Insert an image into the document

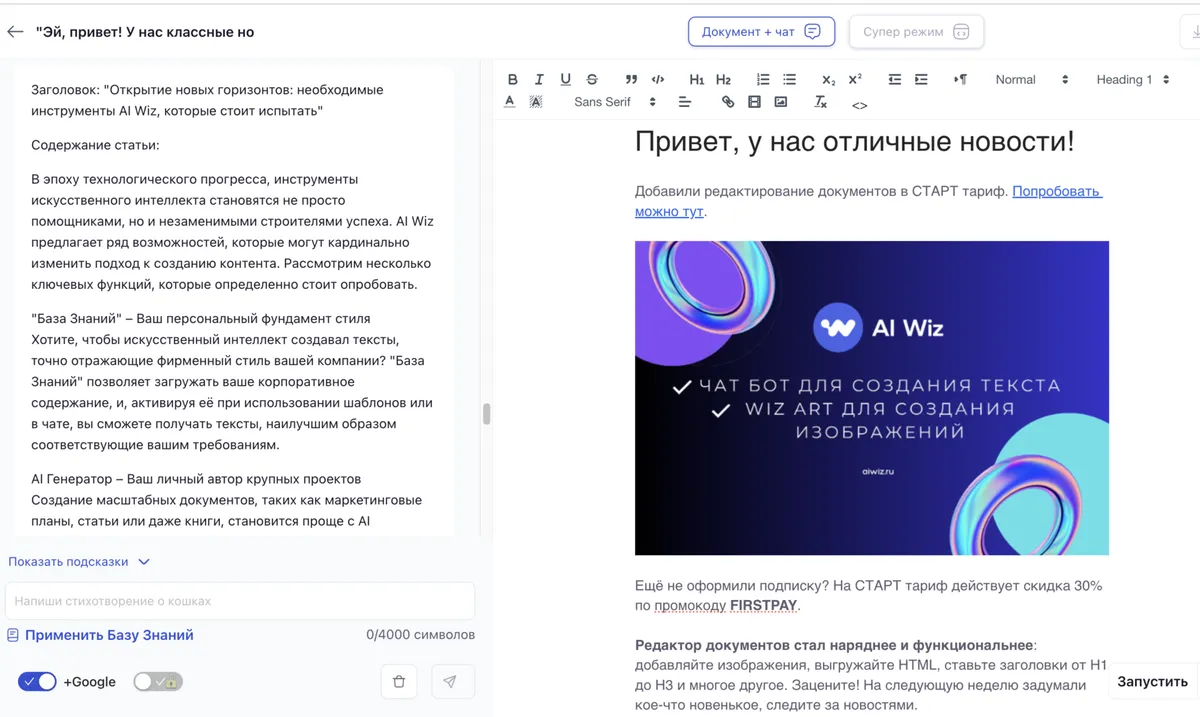coord(781,102)
